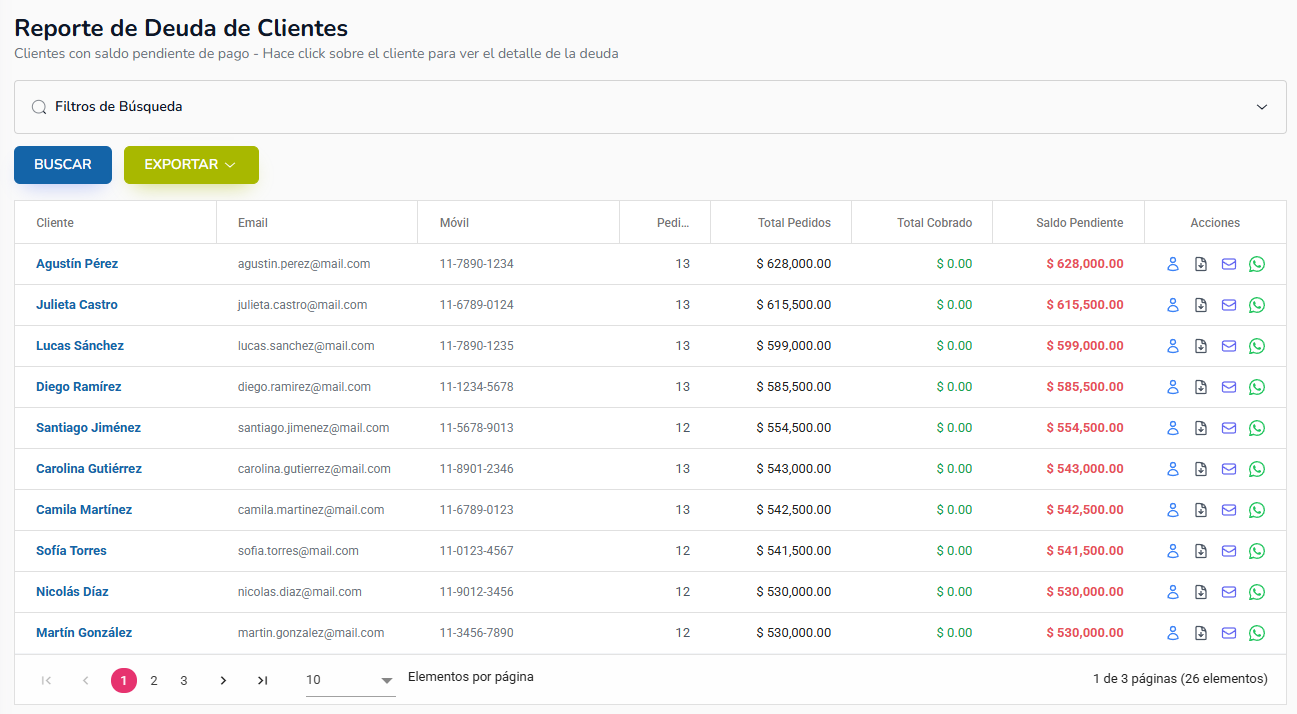This screenshot has width=1297, height=714.
Task: Select page 1 in pagination
Action: tap(124, 681)
